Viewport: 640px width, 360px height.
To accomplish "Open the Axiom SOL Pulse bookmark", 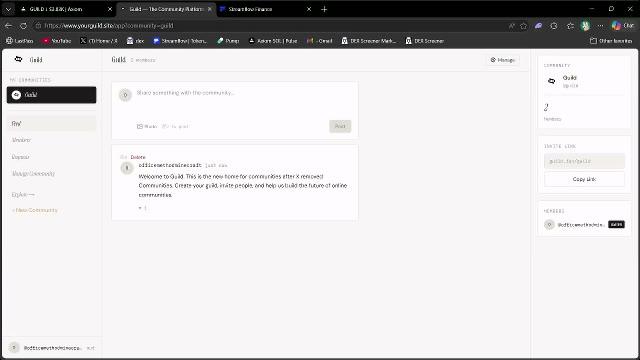I will (273, 41).
